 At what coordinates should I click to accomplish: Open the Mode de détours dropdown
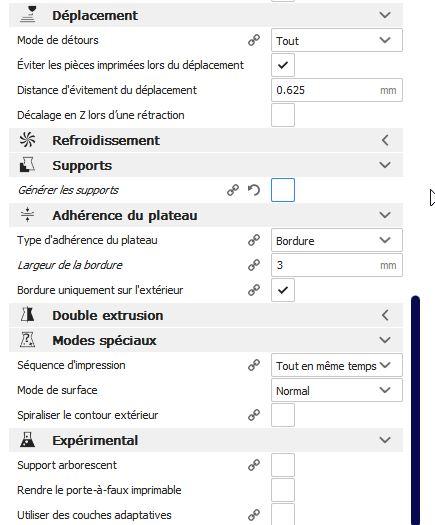[x=337, y=40]
